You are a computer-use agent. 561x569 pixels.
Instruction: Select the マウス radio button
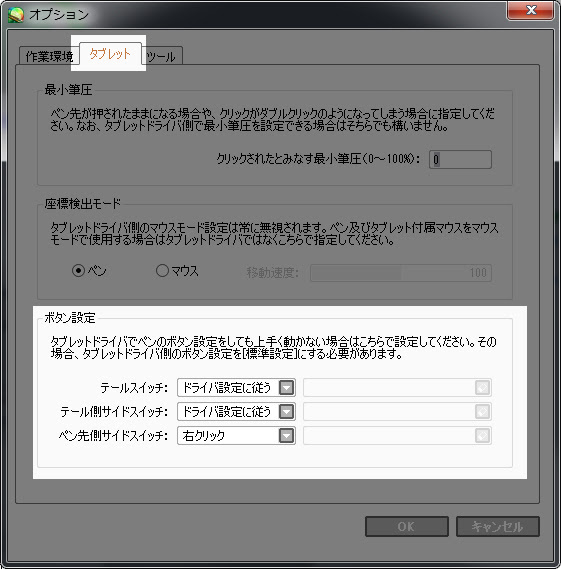click(162, 270)
